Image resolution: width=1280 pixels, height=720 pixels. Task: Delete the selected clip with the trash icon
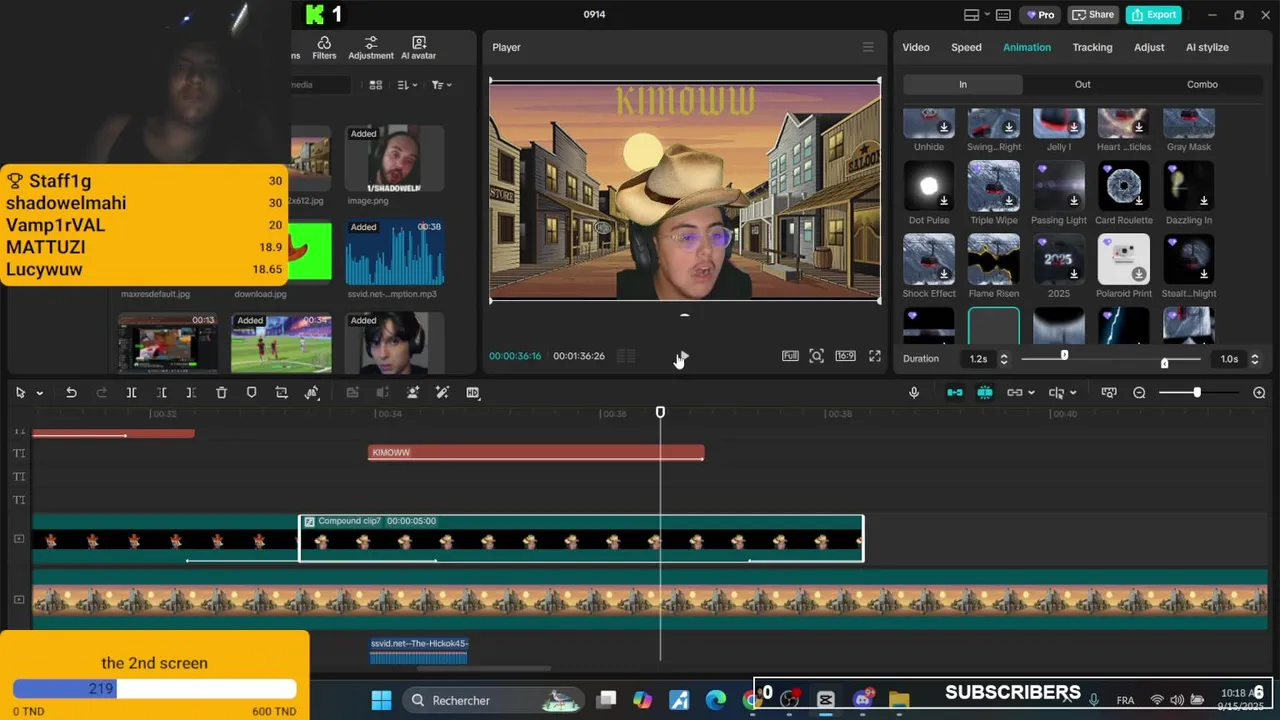221,393
